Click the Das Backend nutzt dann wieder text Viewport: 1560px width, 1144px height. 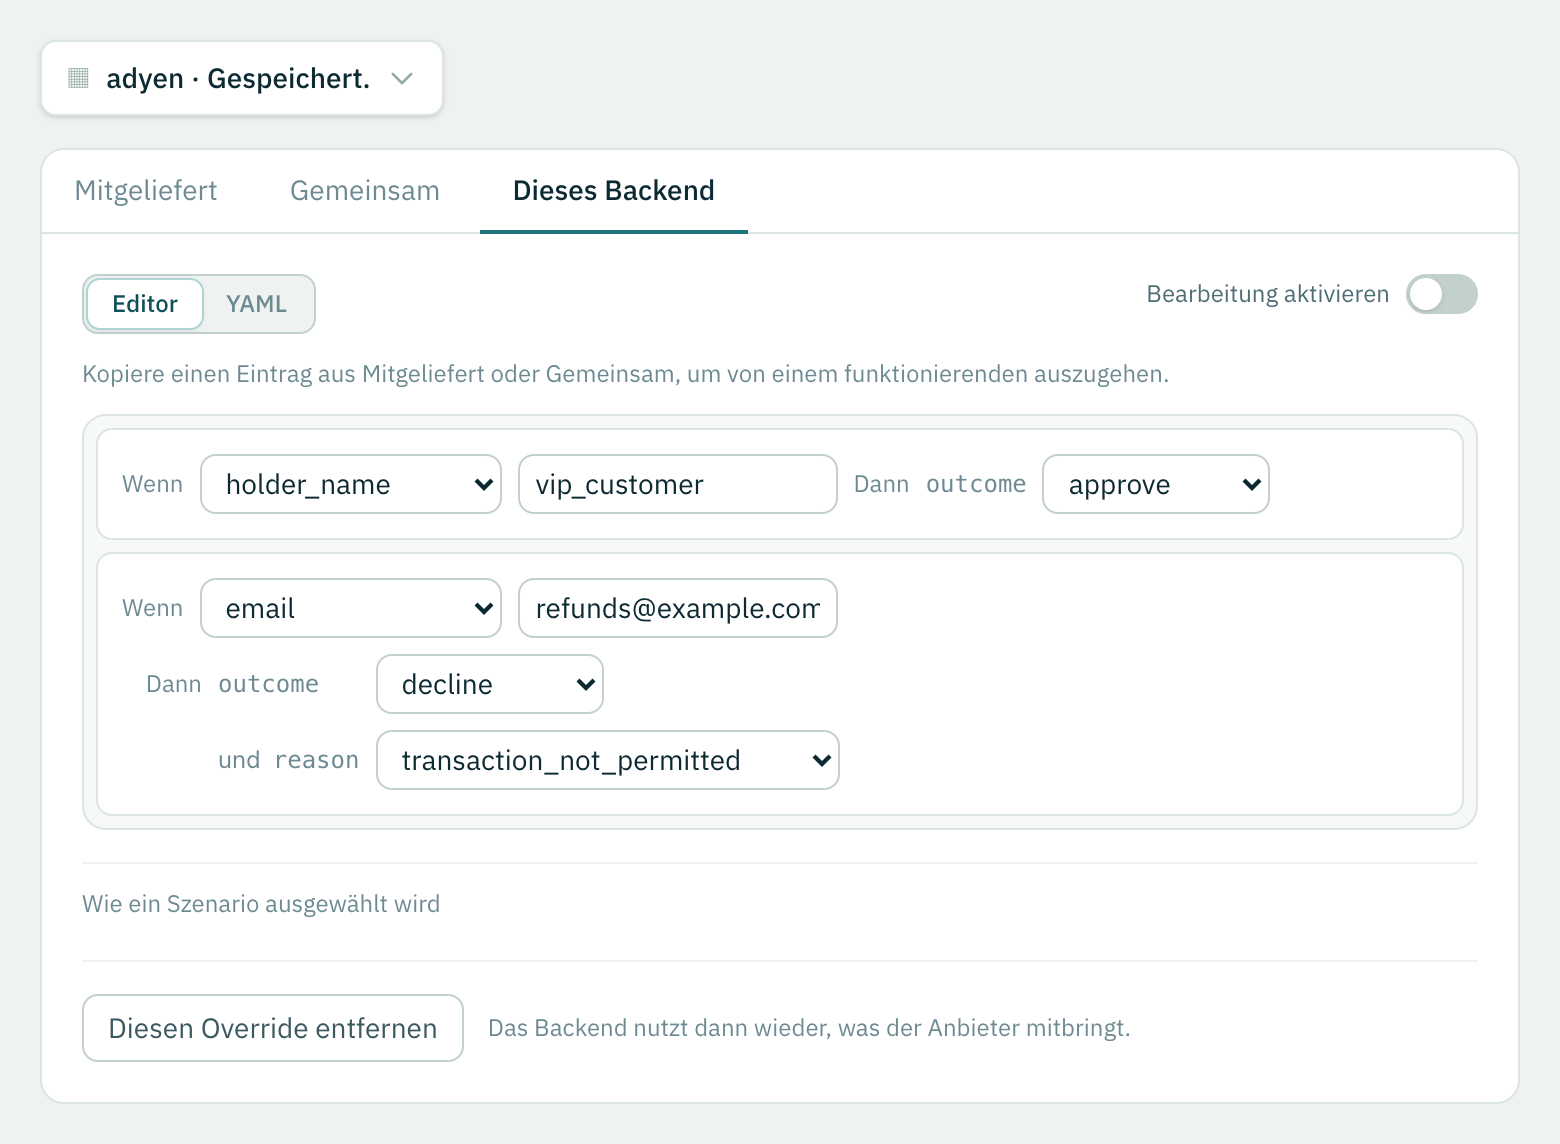point(809,1028)
